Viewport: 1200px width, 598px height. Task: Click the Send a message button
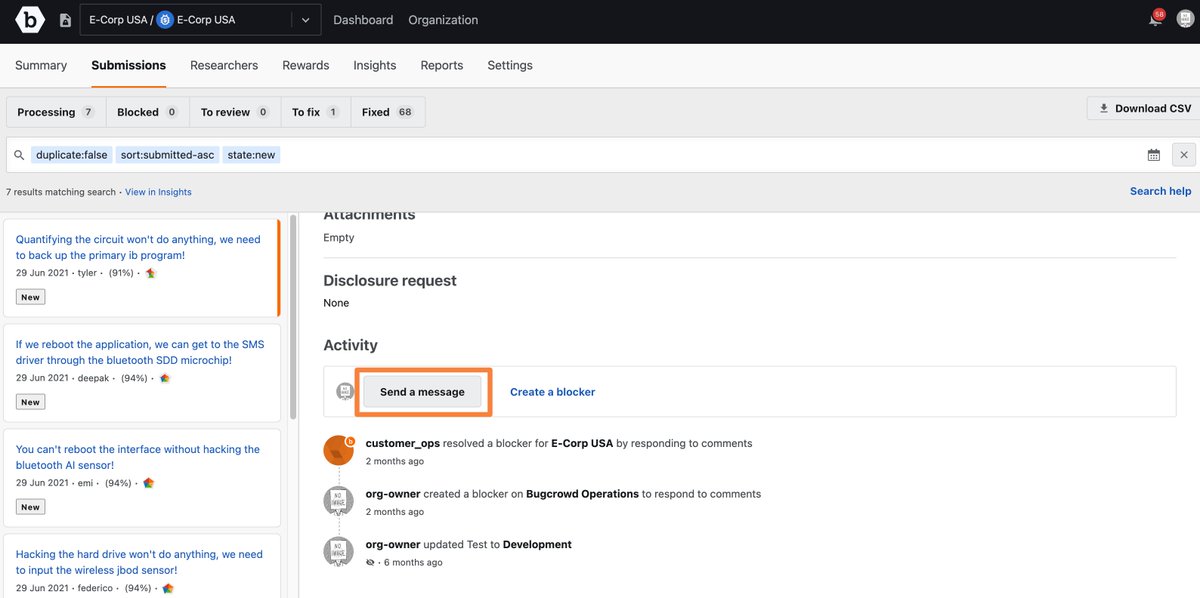pyautogui.click(x=423, y=391)
